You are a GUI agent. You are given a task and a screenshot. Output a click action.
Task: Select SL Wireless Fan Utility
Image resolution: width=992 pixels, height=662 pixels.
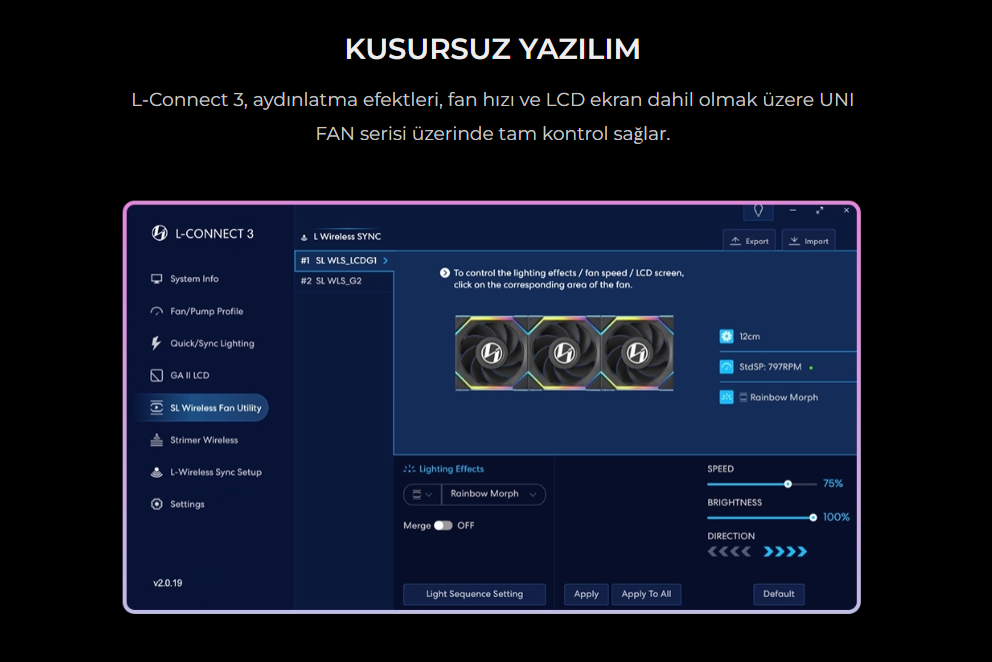(x=202, y=408)
